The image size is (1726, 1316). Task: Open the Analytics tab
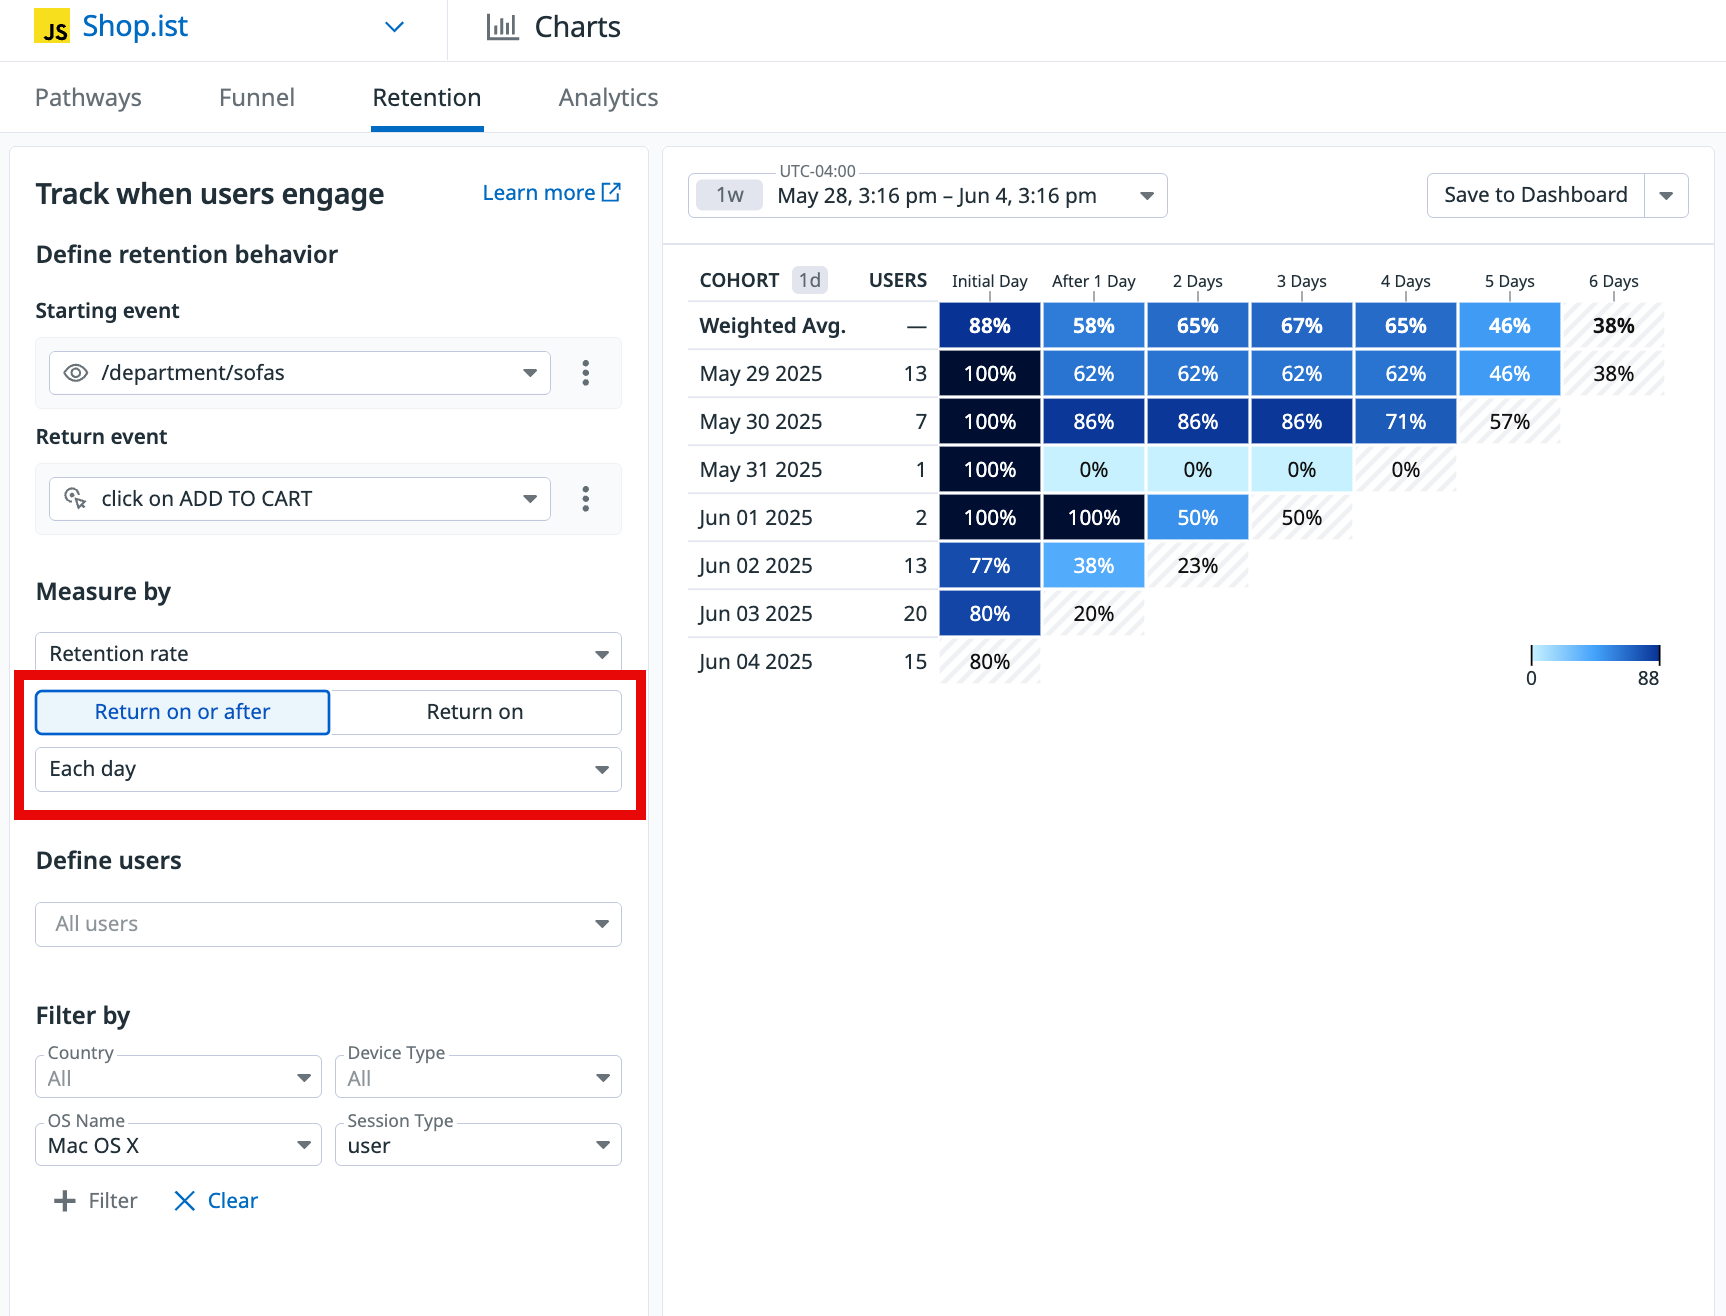608,98
